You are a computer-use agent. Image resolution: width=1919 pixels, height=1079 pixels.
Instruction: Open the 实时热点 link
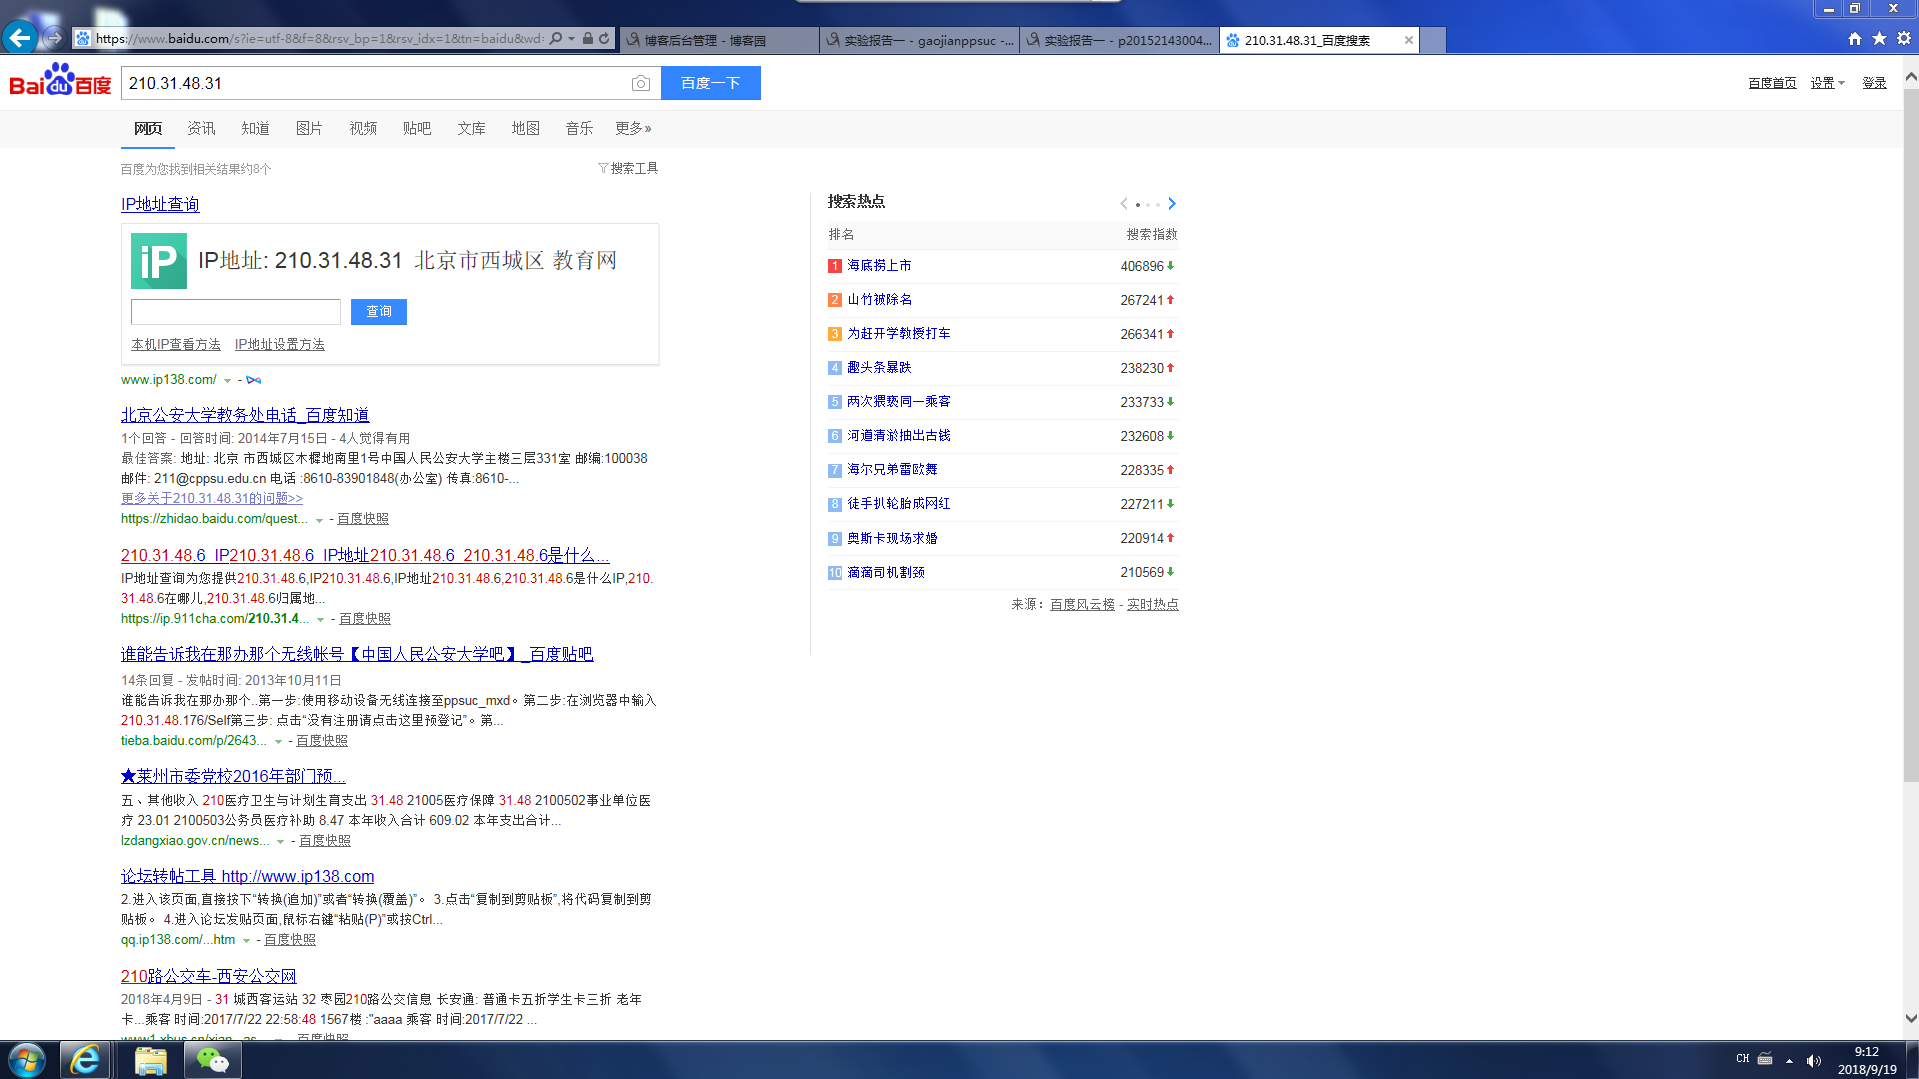click(1153, 605)
